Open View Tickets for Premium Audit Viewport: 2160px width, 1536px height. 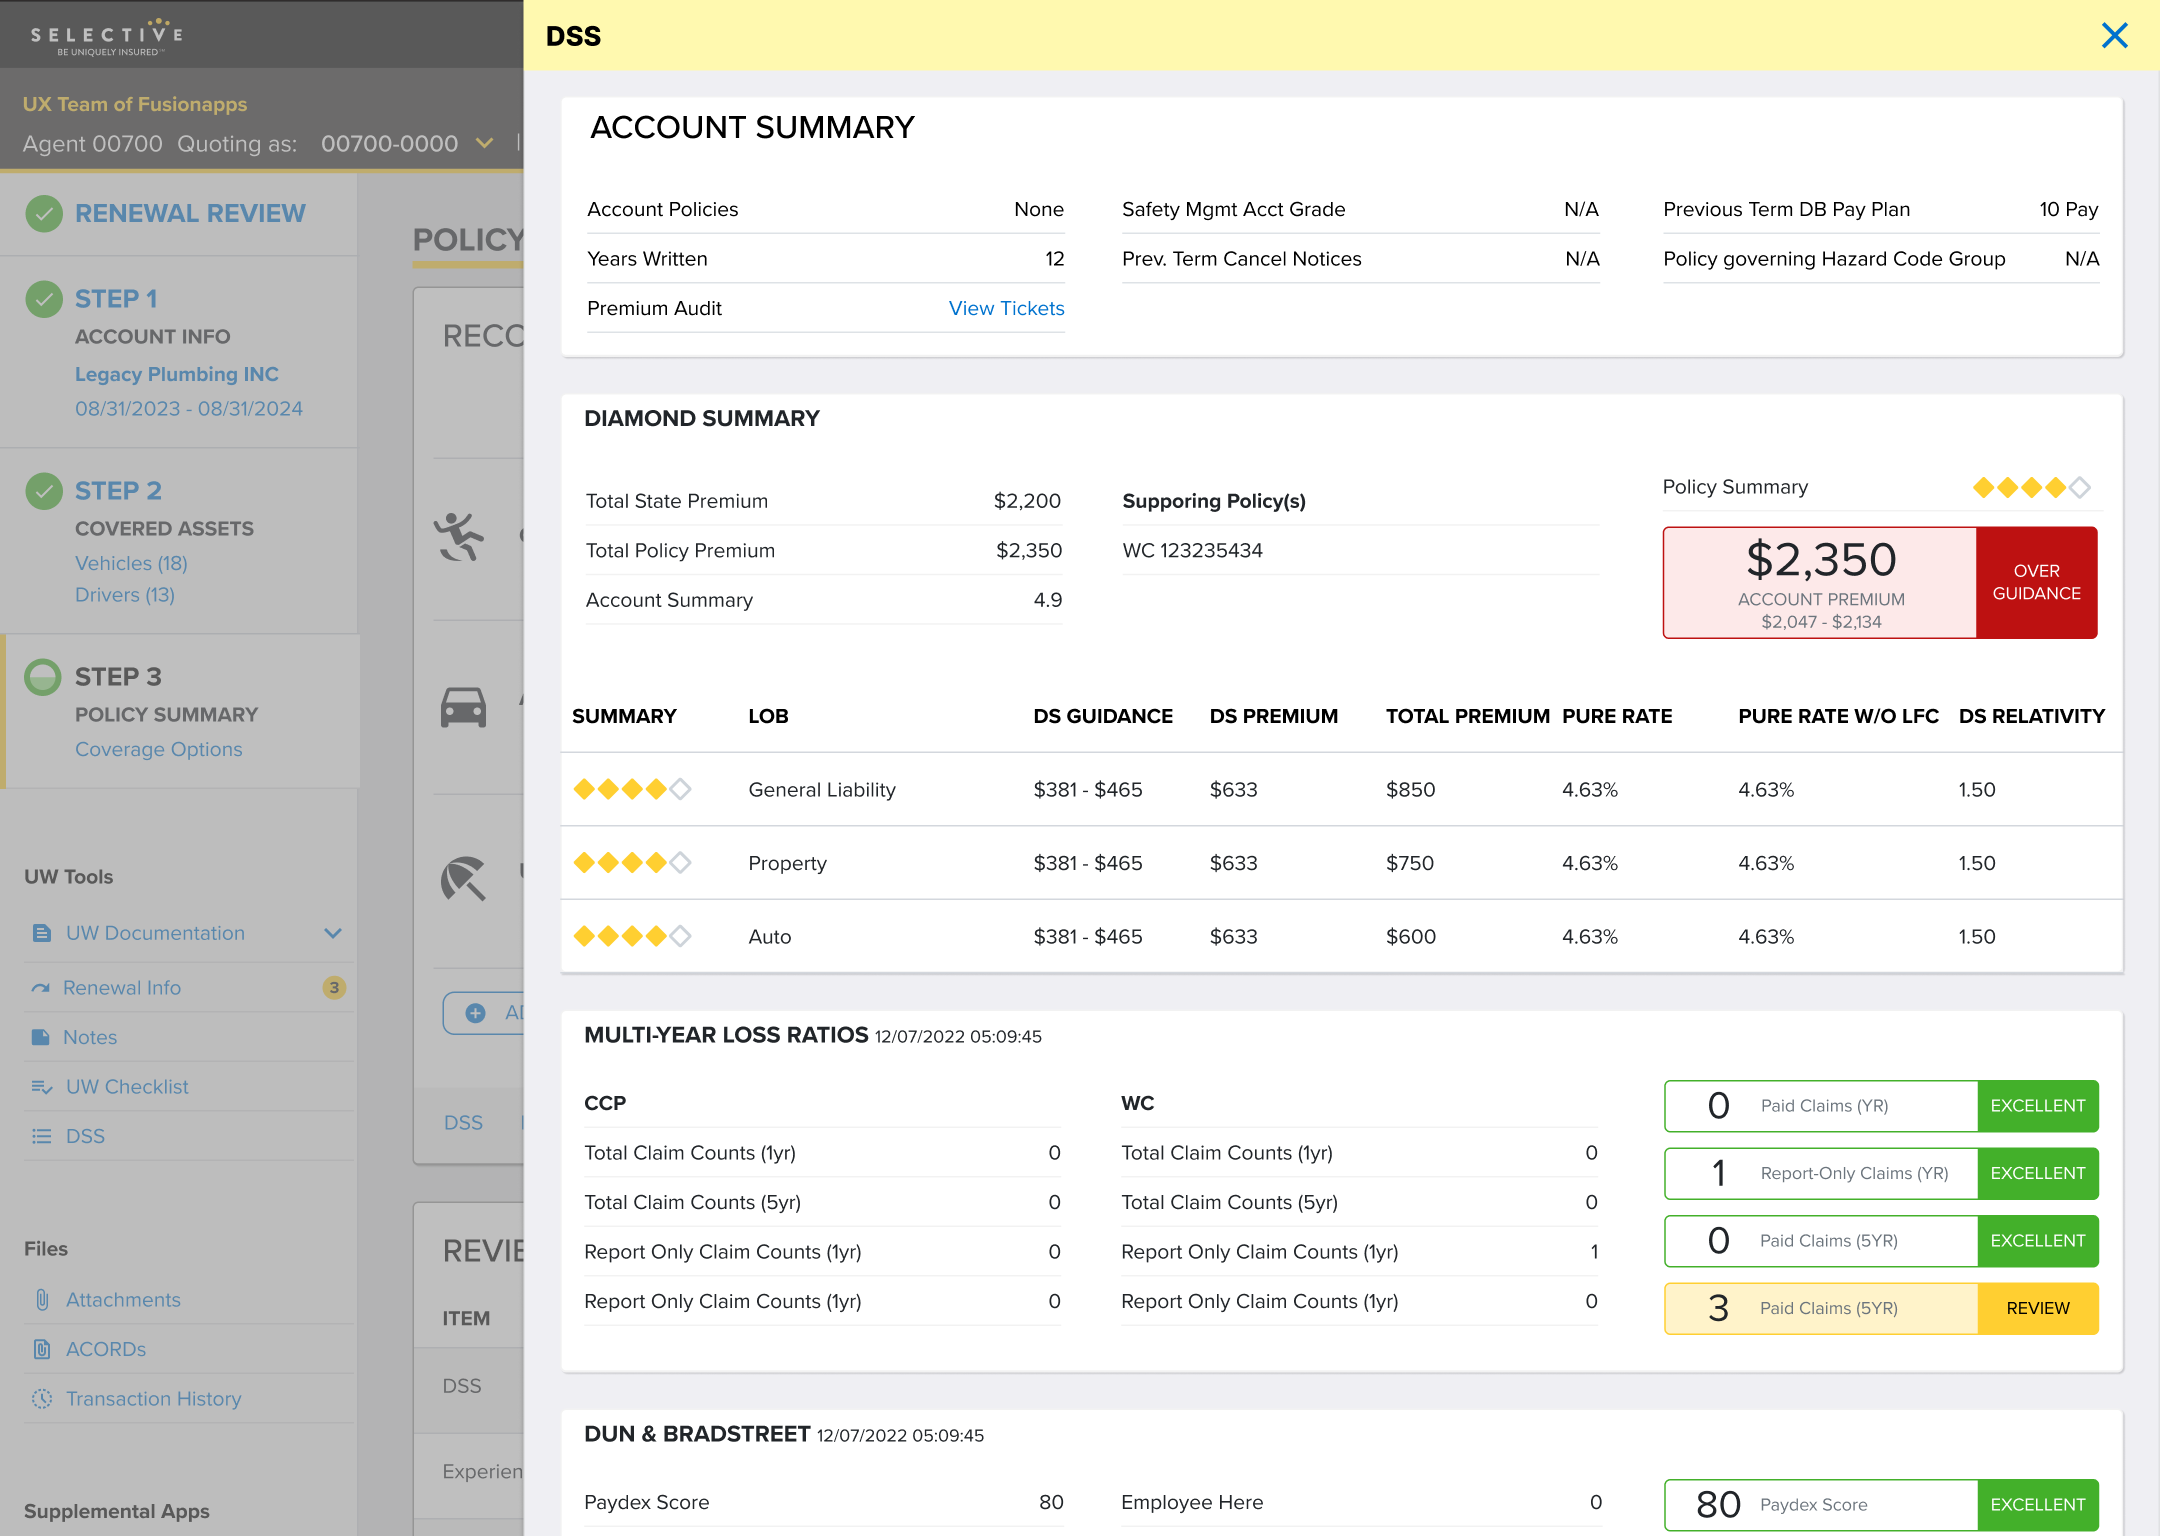pos(1006,309)
